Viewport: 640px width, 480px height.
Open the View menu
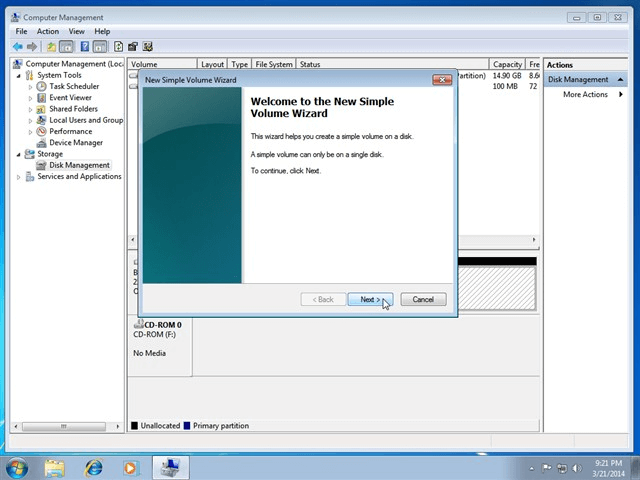point(76,31)
